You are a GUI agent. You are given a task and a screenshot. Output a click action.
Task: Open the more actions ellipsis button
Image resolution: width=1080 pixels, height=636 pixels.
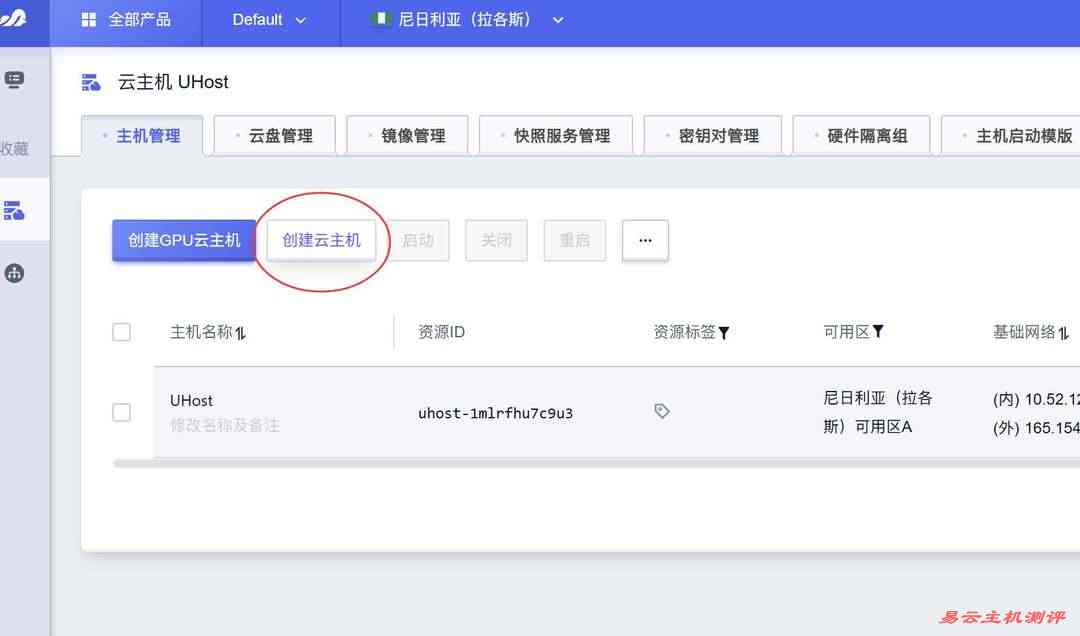click(x=645, y=240)
